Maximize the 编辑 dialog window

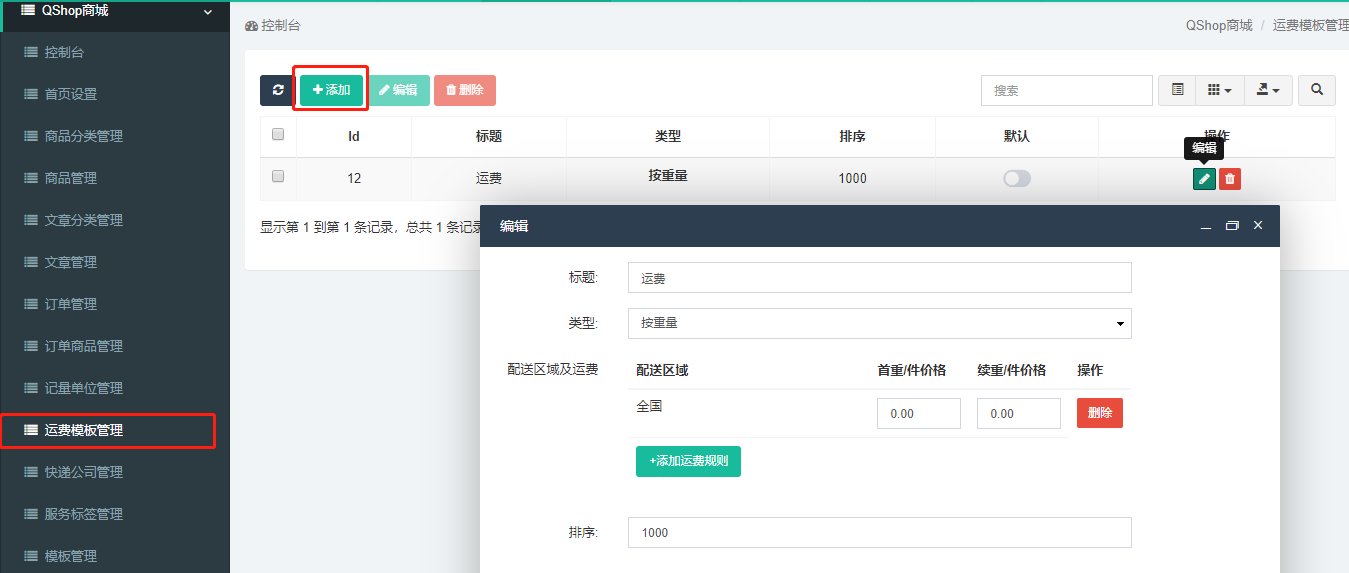point(1232,226)
